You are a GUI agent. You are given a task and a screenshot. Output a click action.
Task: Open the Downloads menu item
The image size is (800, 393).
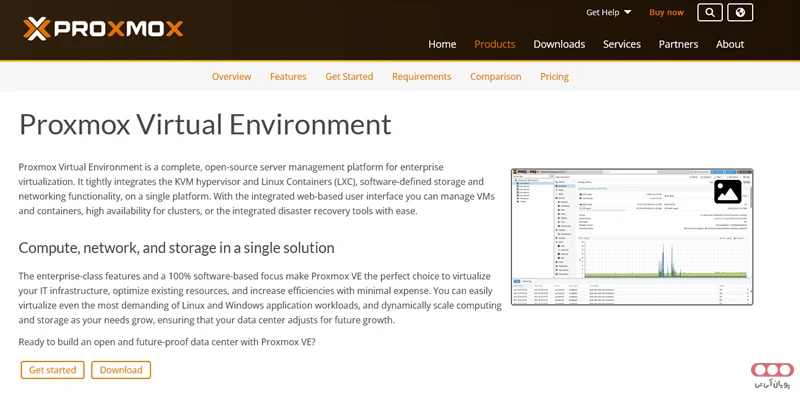[559, 44]
